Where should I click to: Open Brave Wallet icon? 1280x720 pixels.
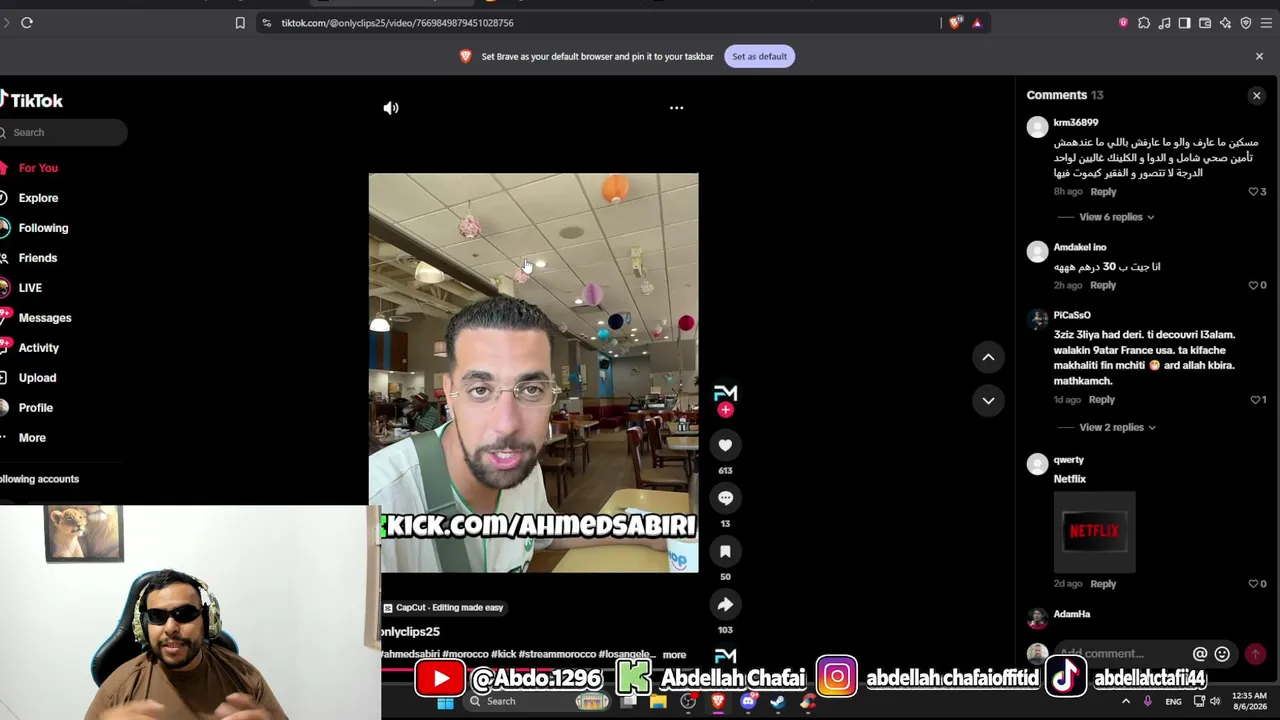pos(1205,23)
